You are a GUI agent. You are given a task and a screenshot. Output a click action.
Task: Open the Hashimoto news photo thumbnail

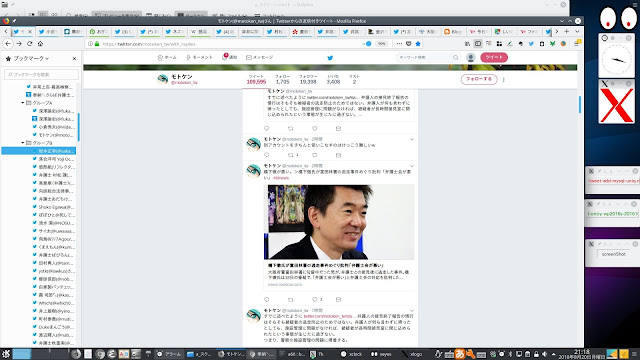click(339, 222)
